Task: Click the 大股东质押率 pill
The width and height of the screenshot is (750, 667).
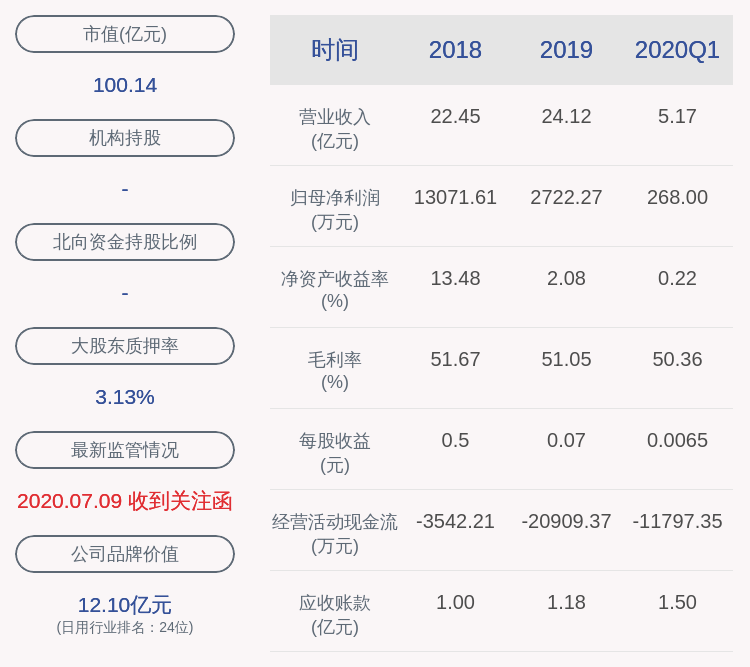Action: click(125, 346)
